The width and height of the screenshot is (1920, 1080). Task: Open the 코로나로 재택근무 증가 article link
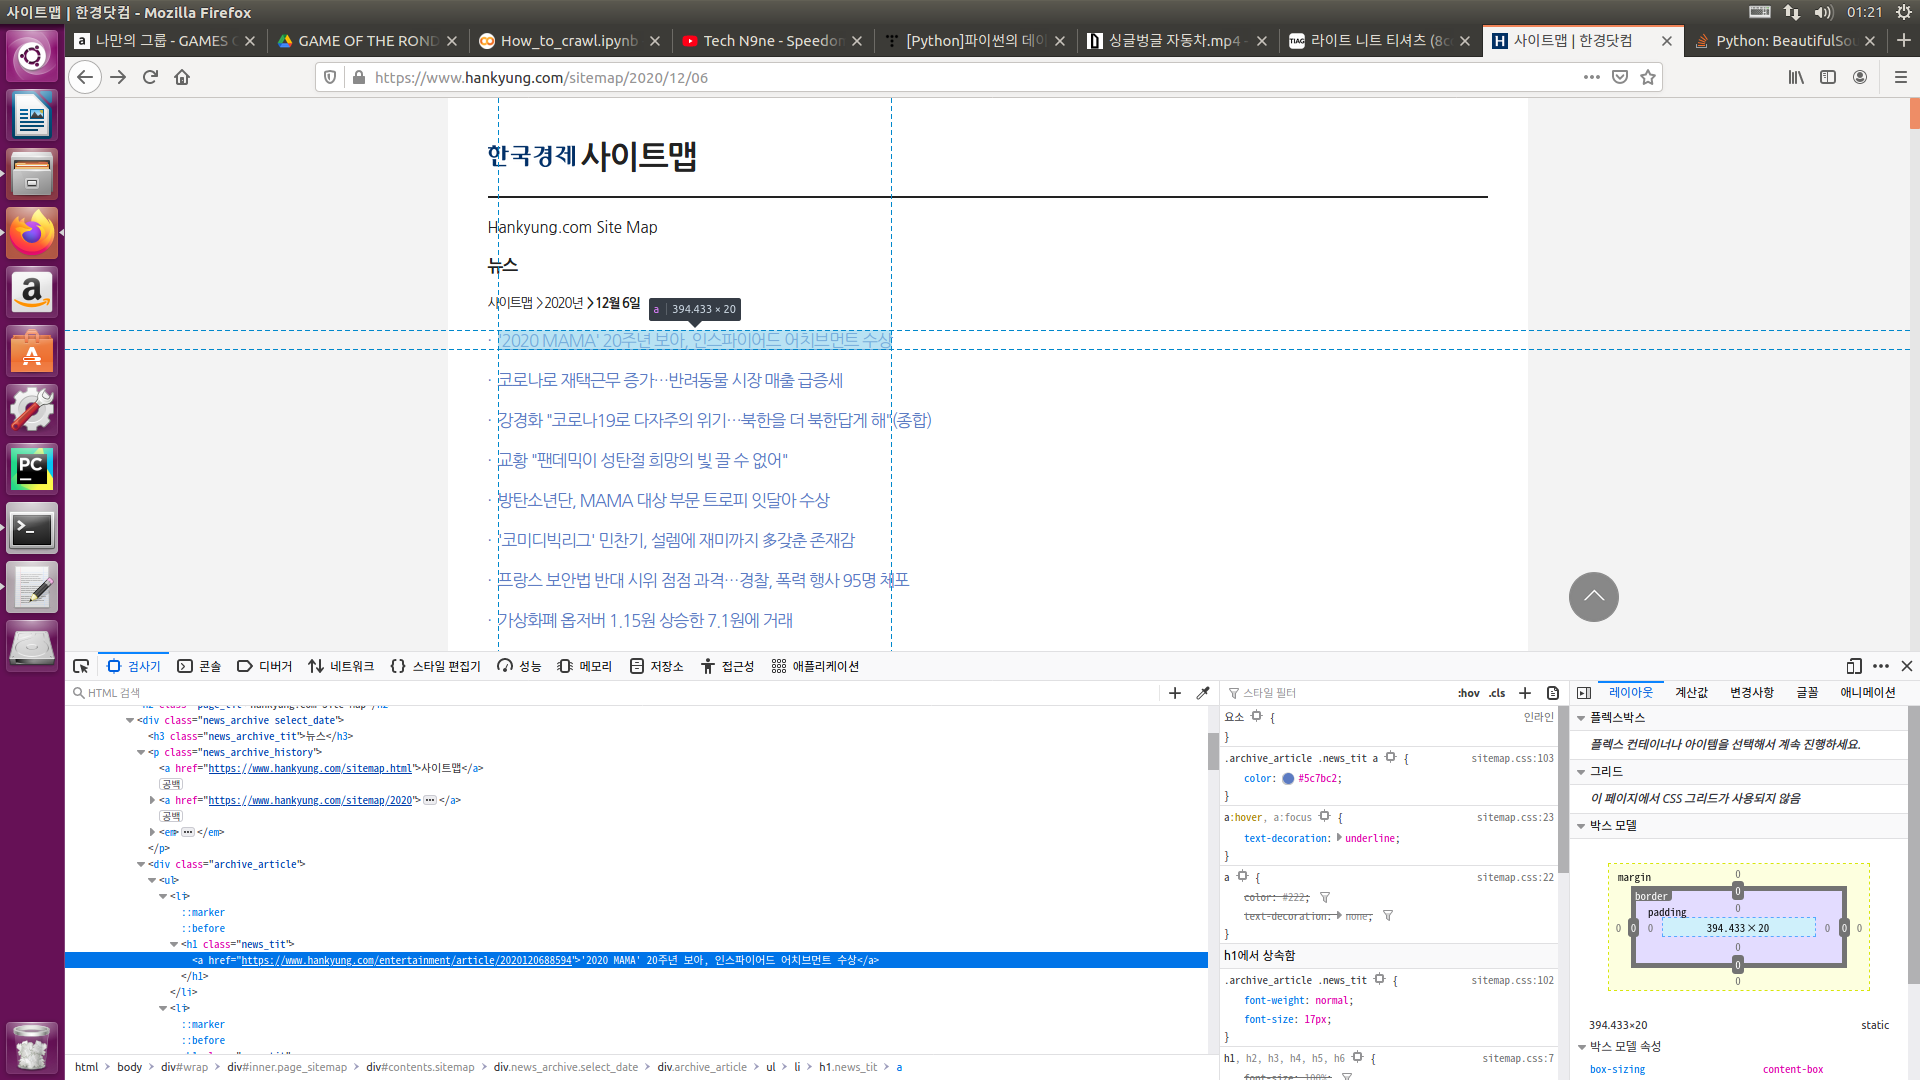(x=670, y=380)
